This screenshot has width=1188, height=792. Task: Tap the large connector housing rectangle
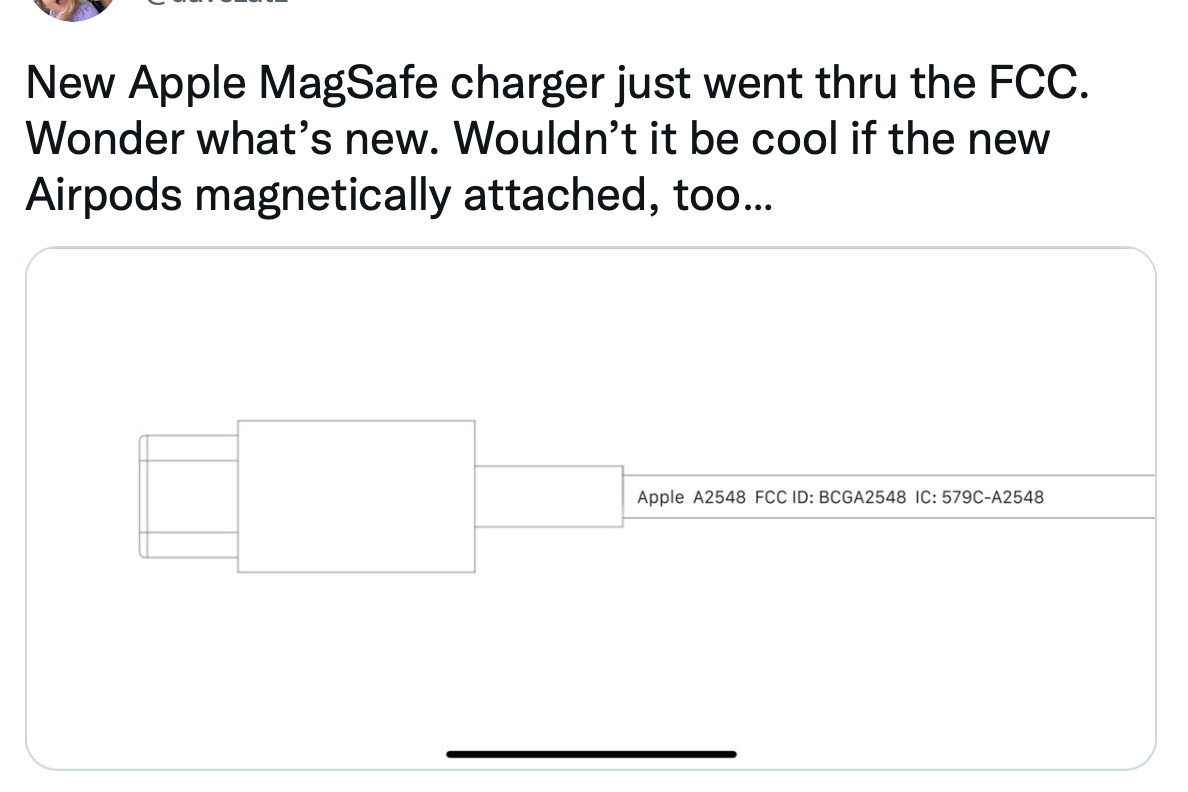[356, 496]
